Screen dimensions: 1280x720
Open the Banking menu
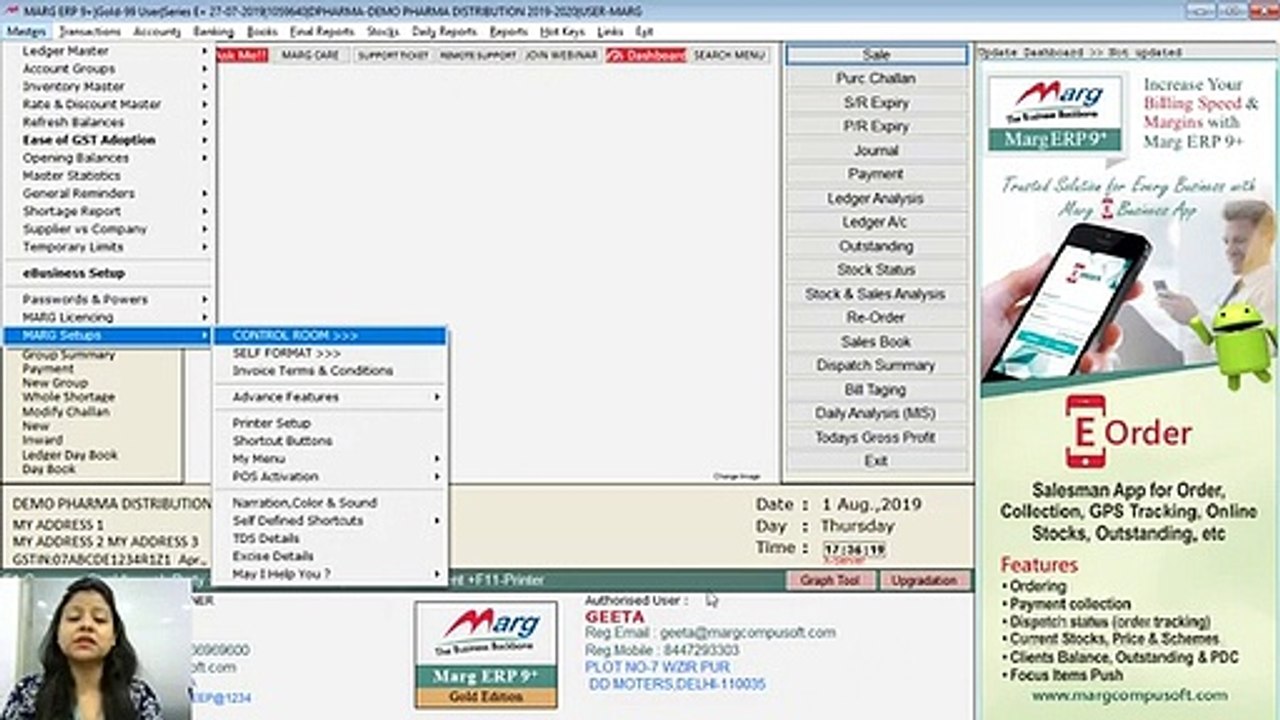pos(214,32)
